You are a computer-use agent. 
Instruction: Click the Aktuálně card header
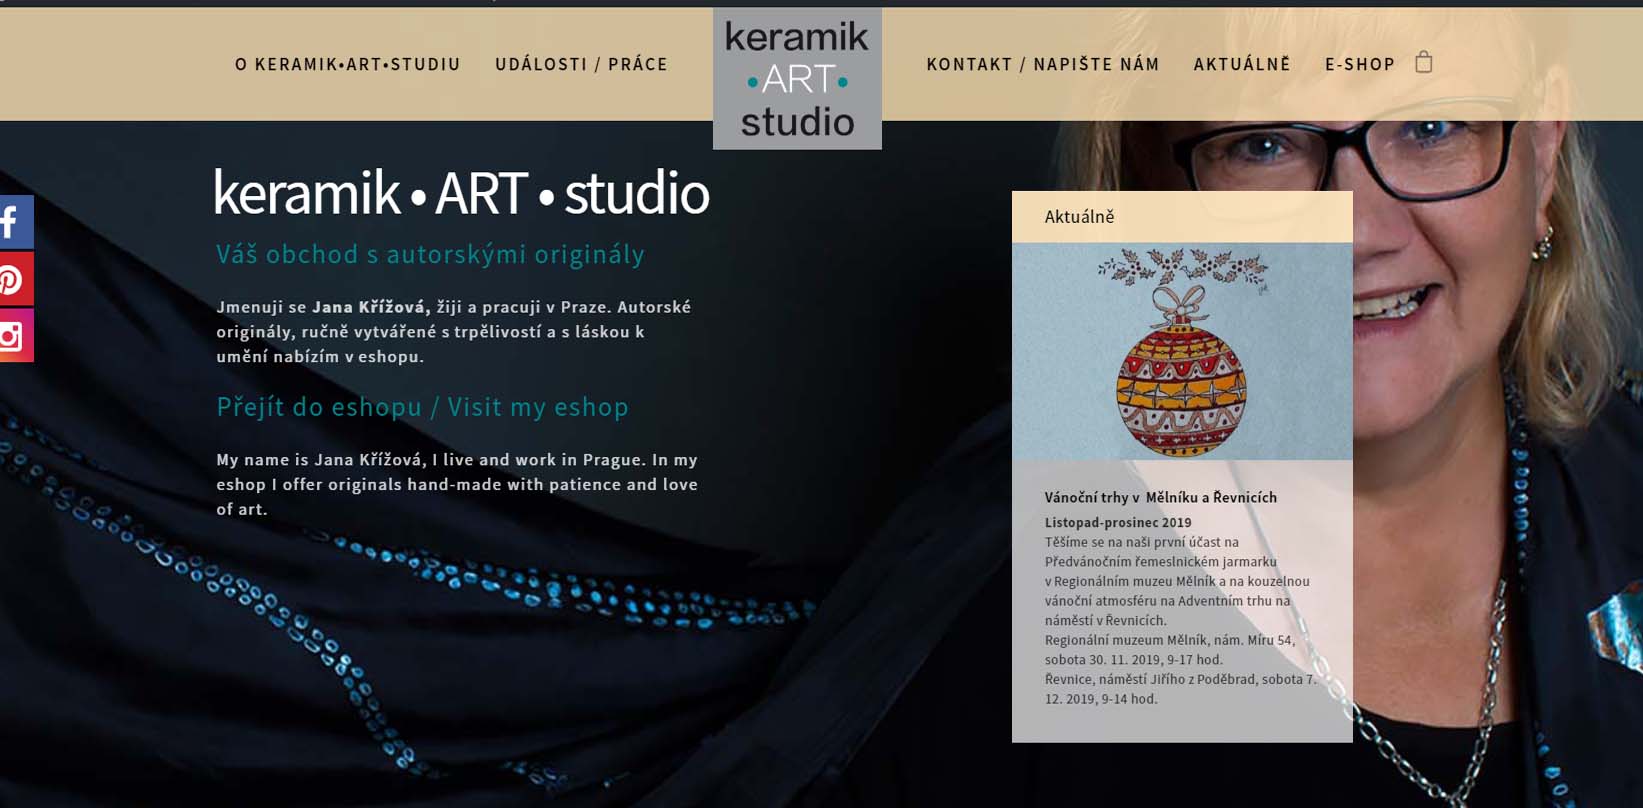(x=1182, y=217)
